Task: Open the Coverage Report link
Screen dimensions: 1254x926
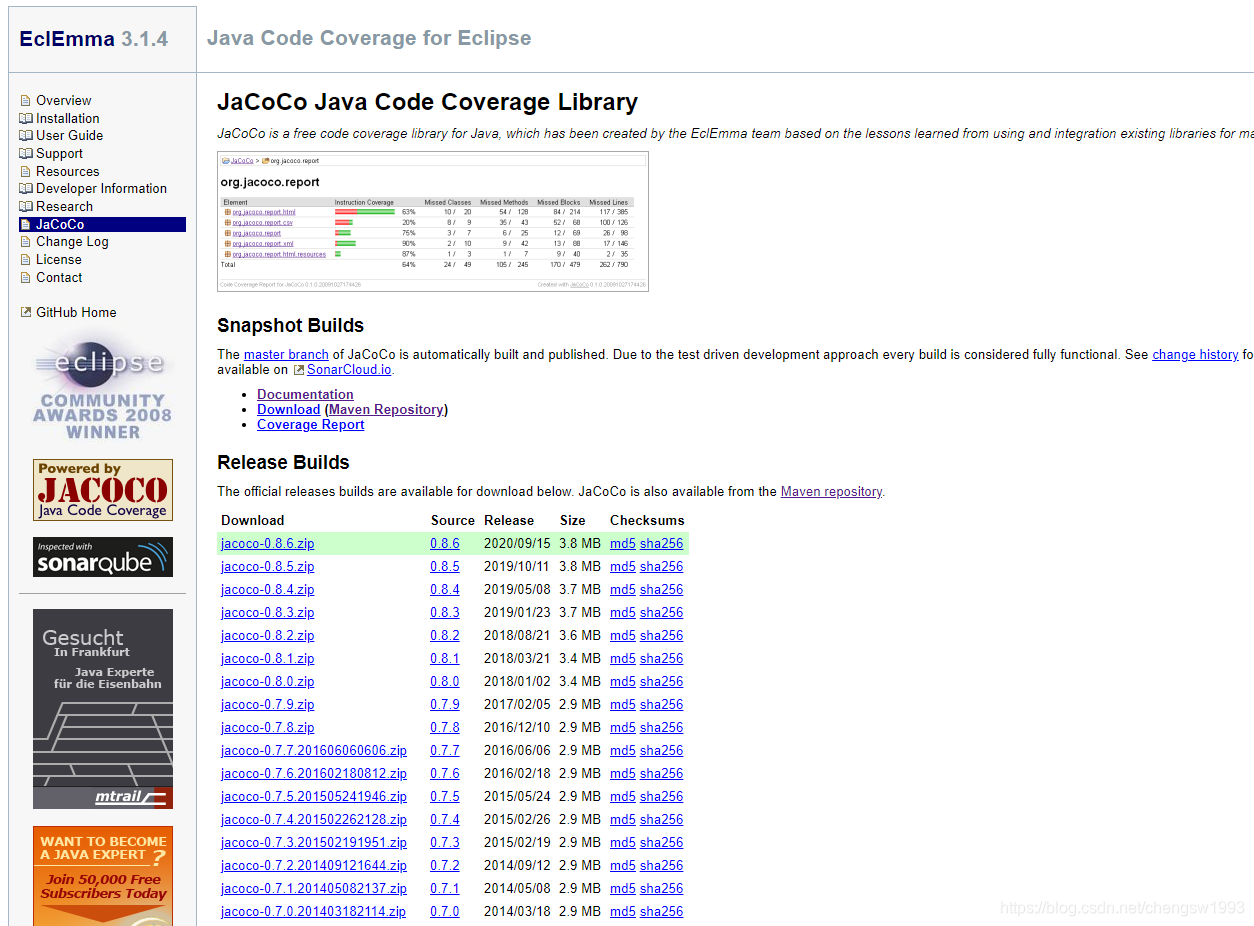Action: [310, 424]
